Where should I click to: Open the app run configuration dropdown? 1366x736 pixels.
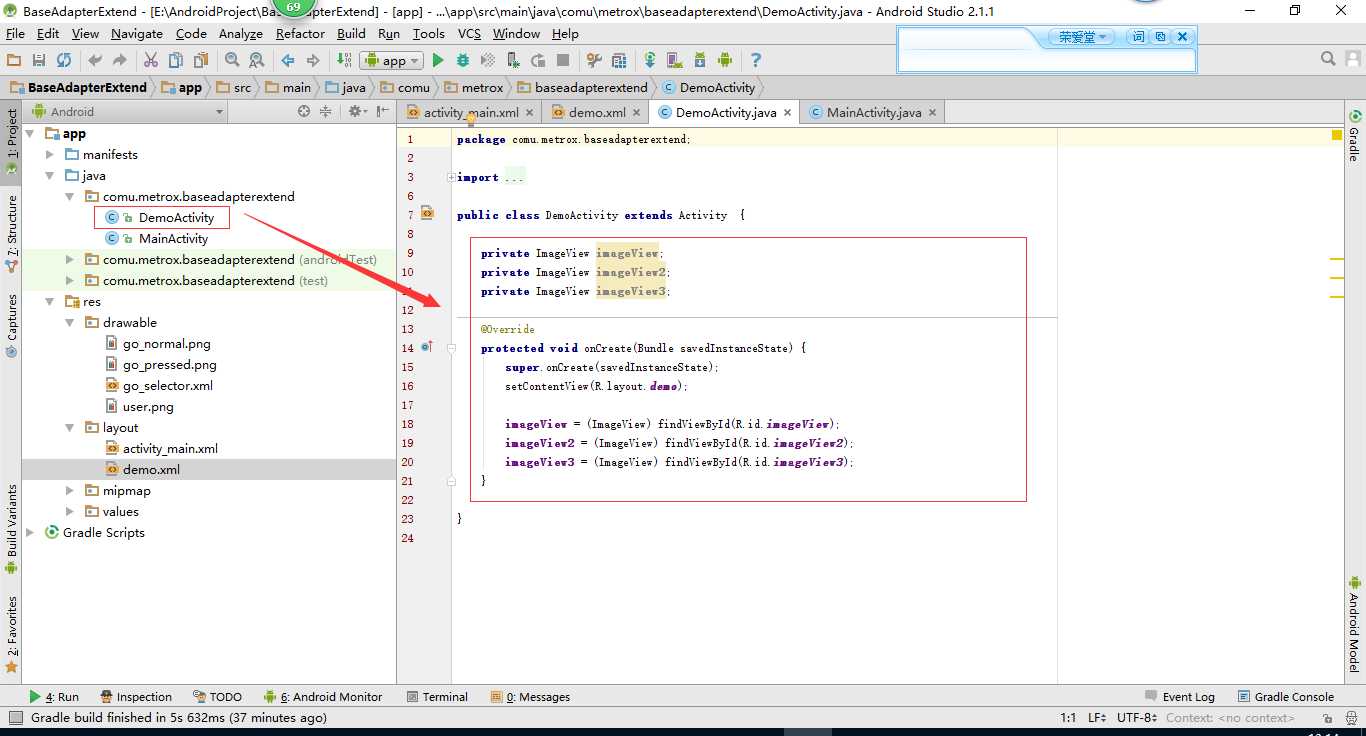pyautogui.click(x=392, y=60)
